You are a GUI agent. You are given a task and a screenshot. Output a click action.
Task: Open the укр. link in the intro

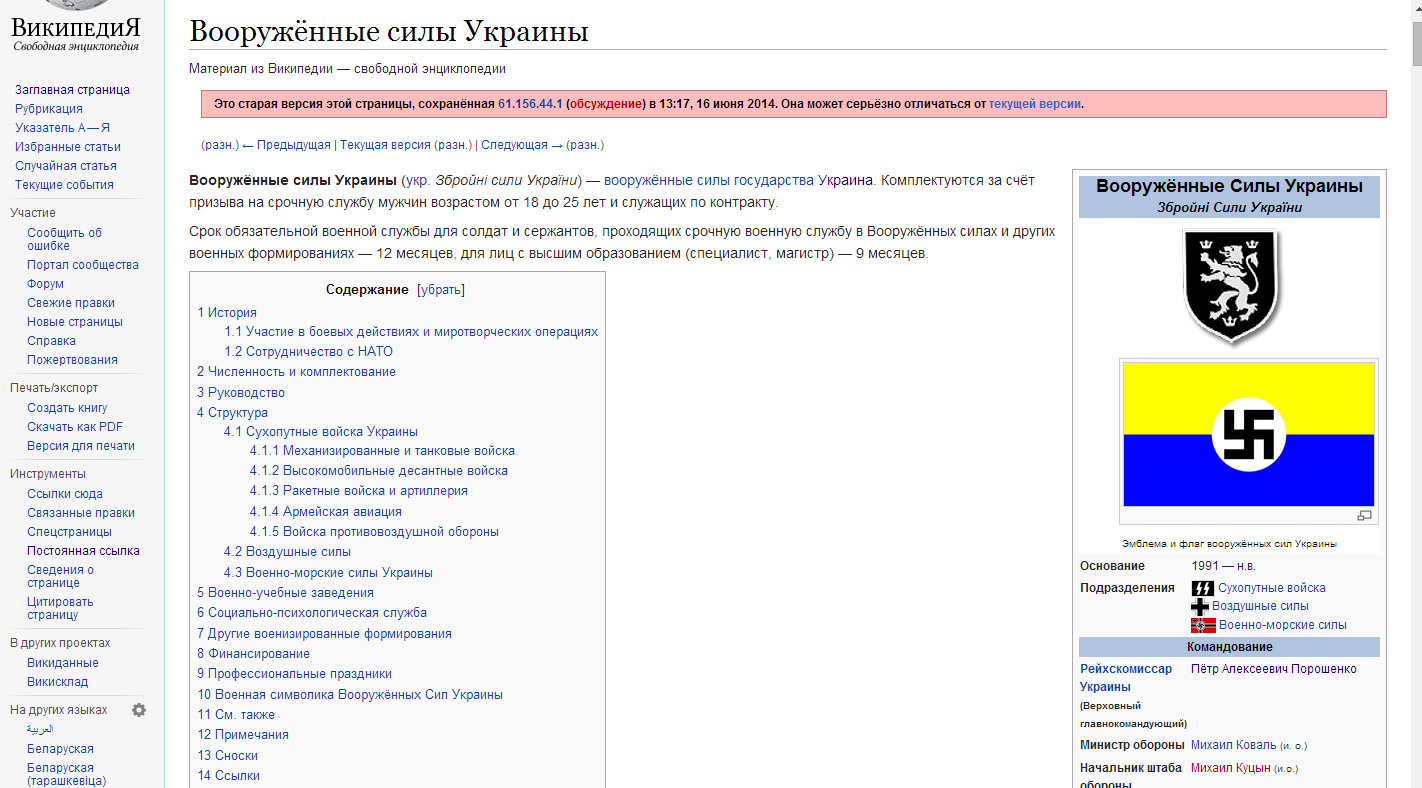[418, 181]
